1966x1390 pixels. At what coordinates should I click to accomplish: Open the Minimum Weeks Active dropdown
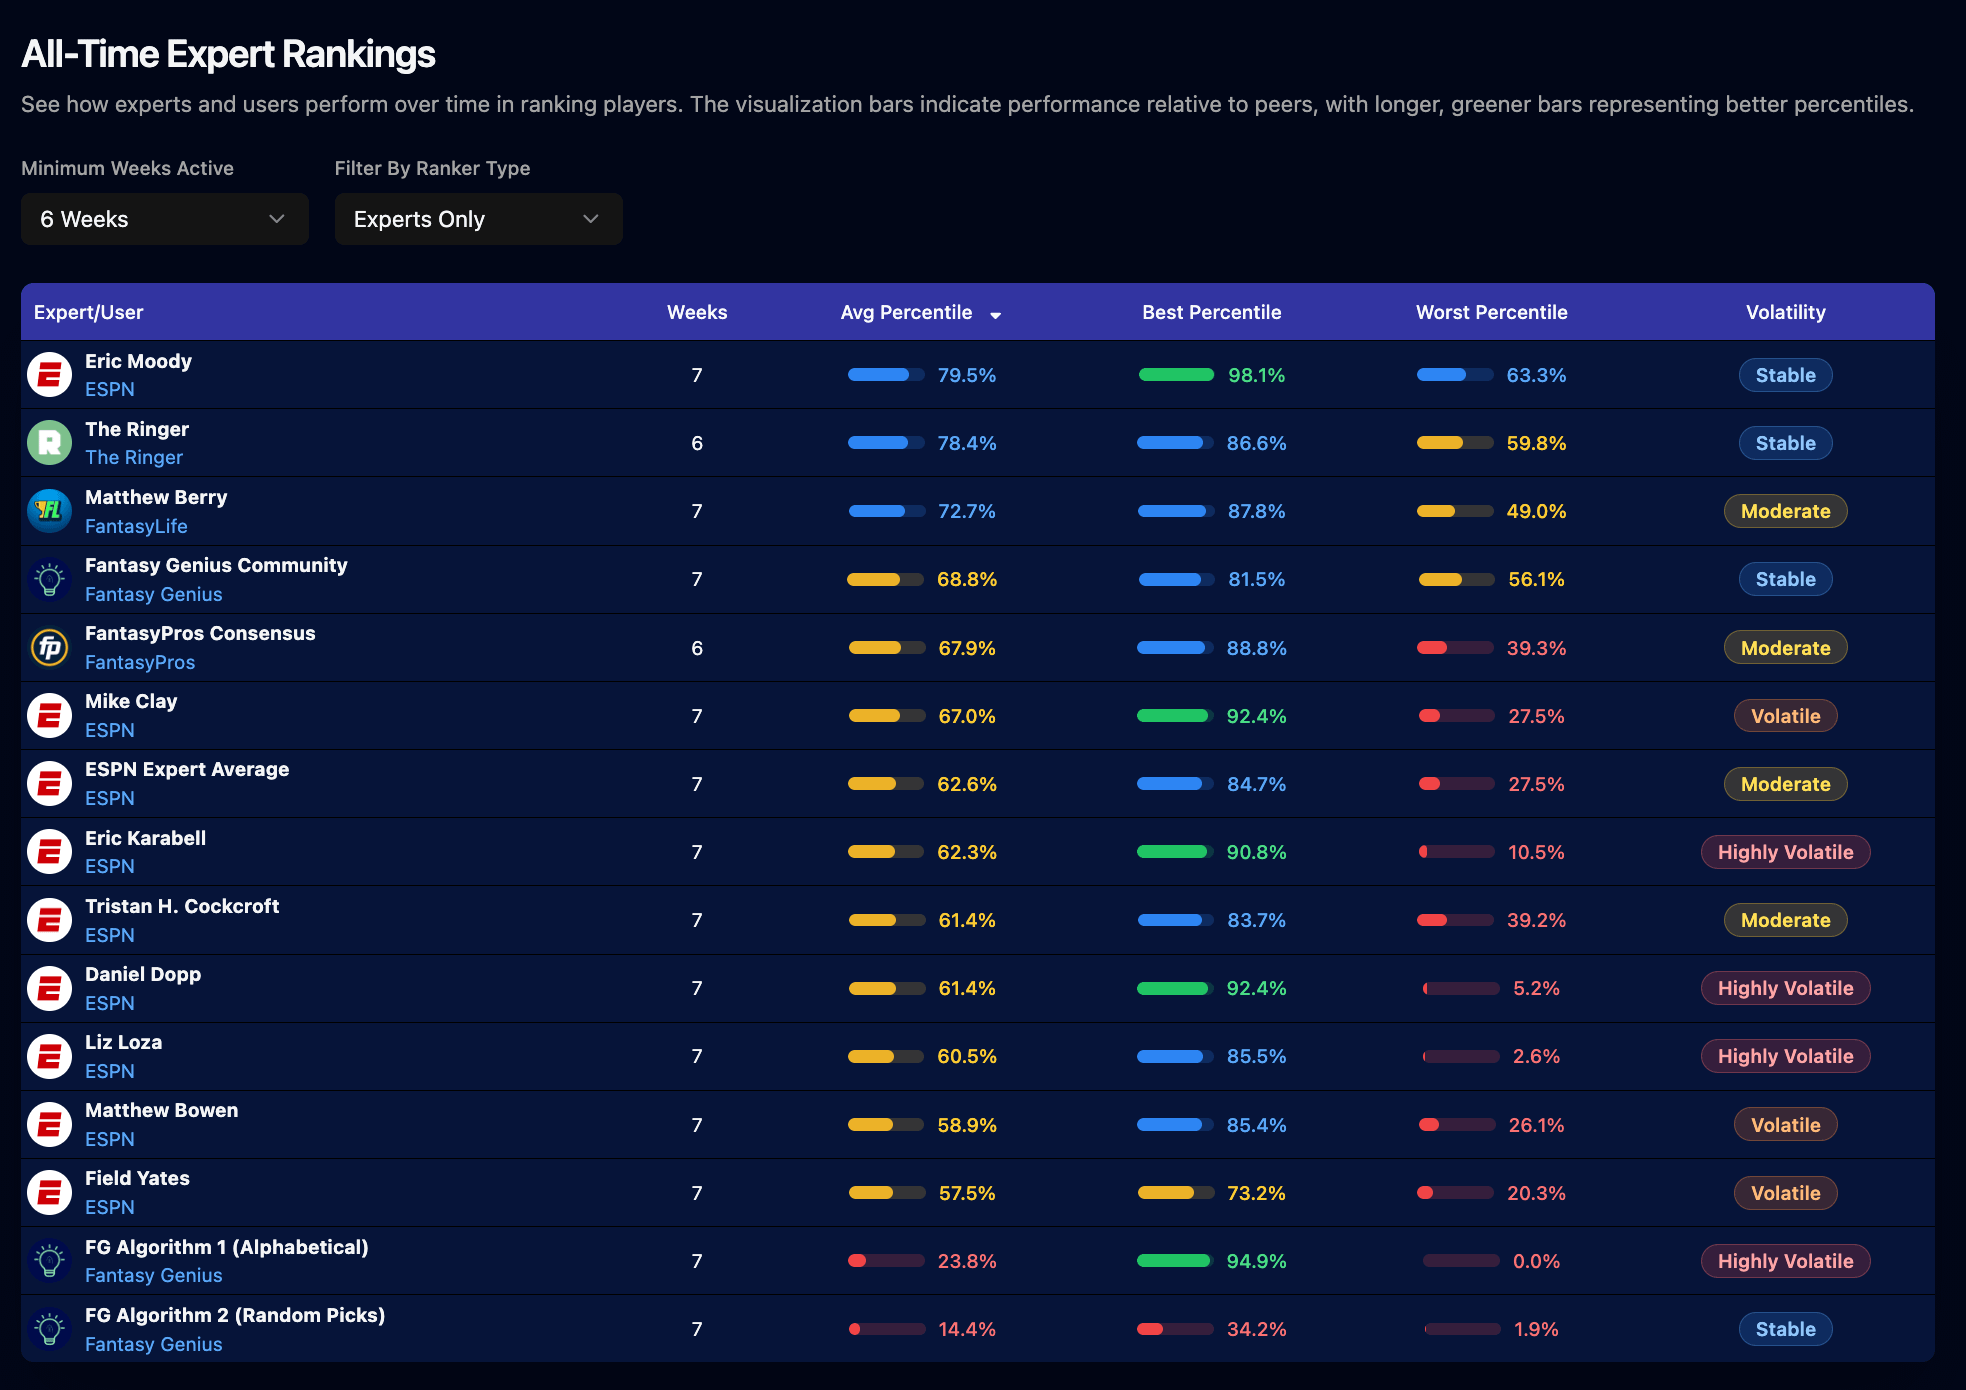[x=164, y=219]
